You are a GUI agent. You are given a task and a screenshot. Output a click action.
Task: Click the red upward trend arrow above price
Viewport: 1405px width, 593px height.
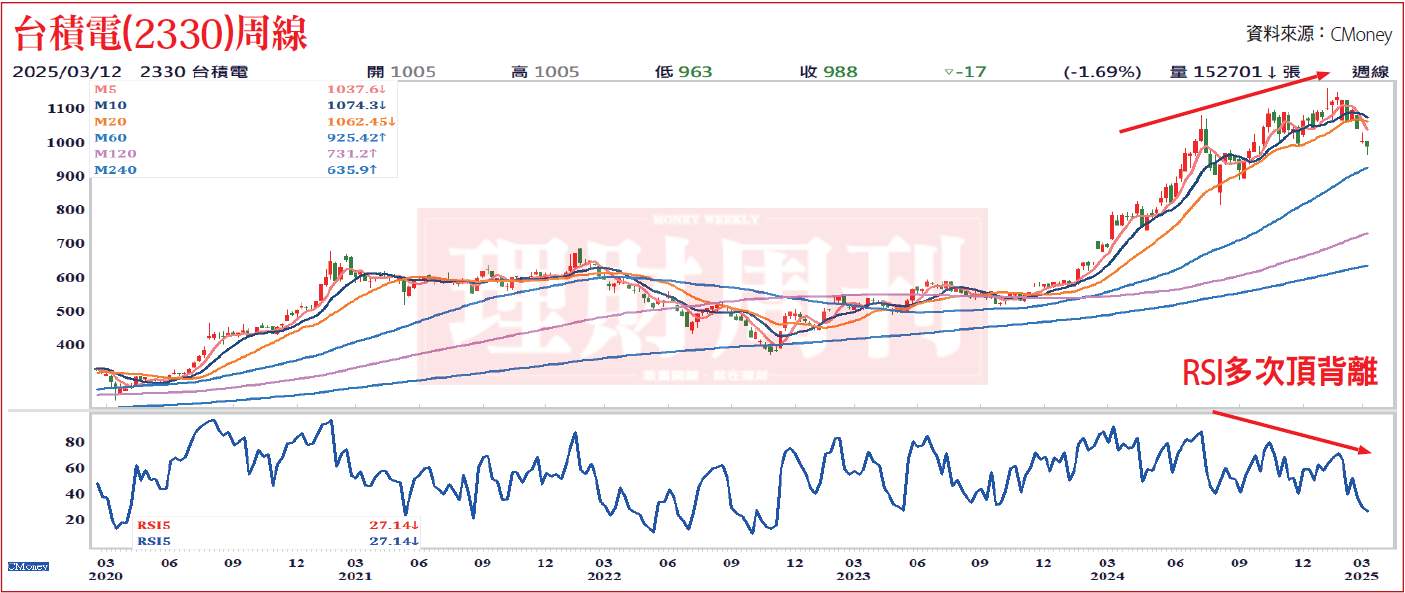click(1225, 102)
